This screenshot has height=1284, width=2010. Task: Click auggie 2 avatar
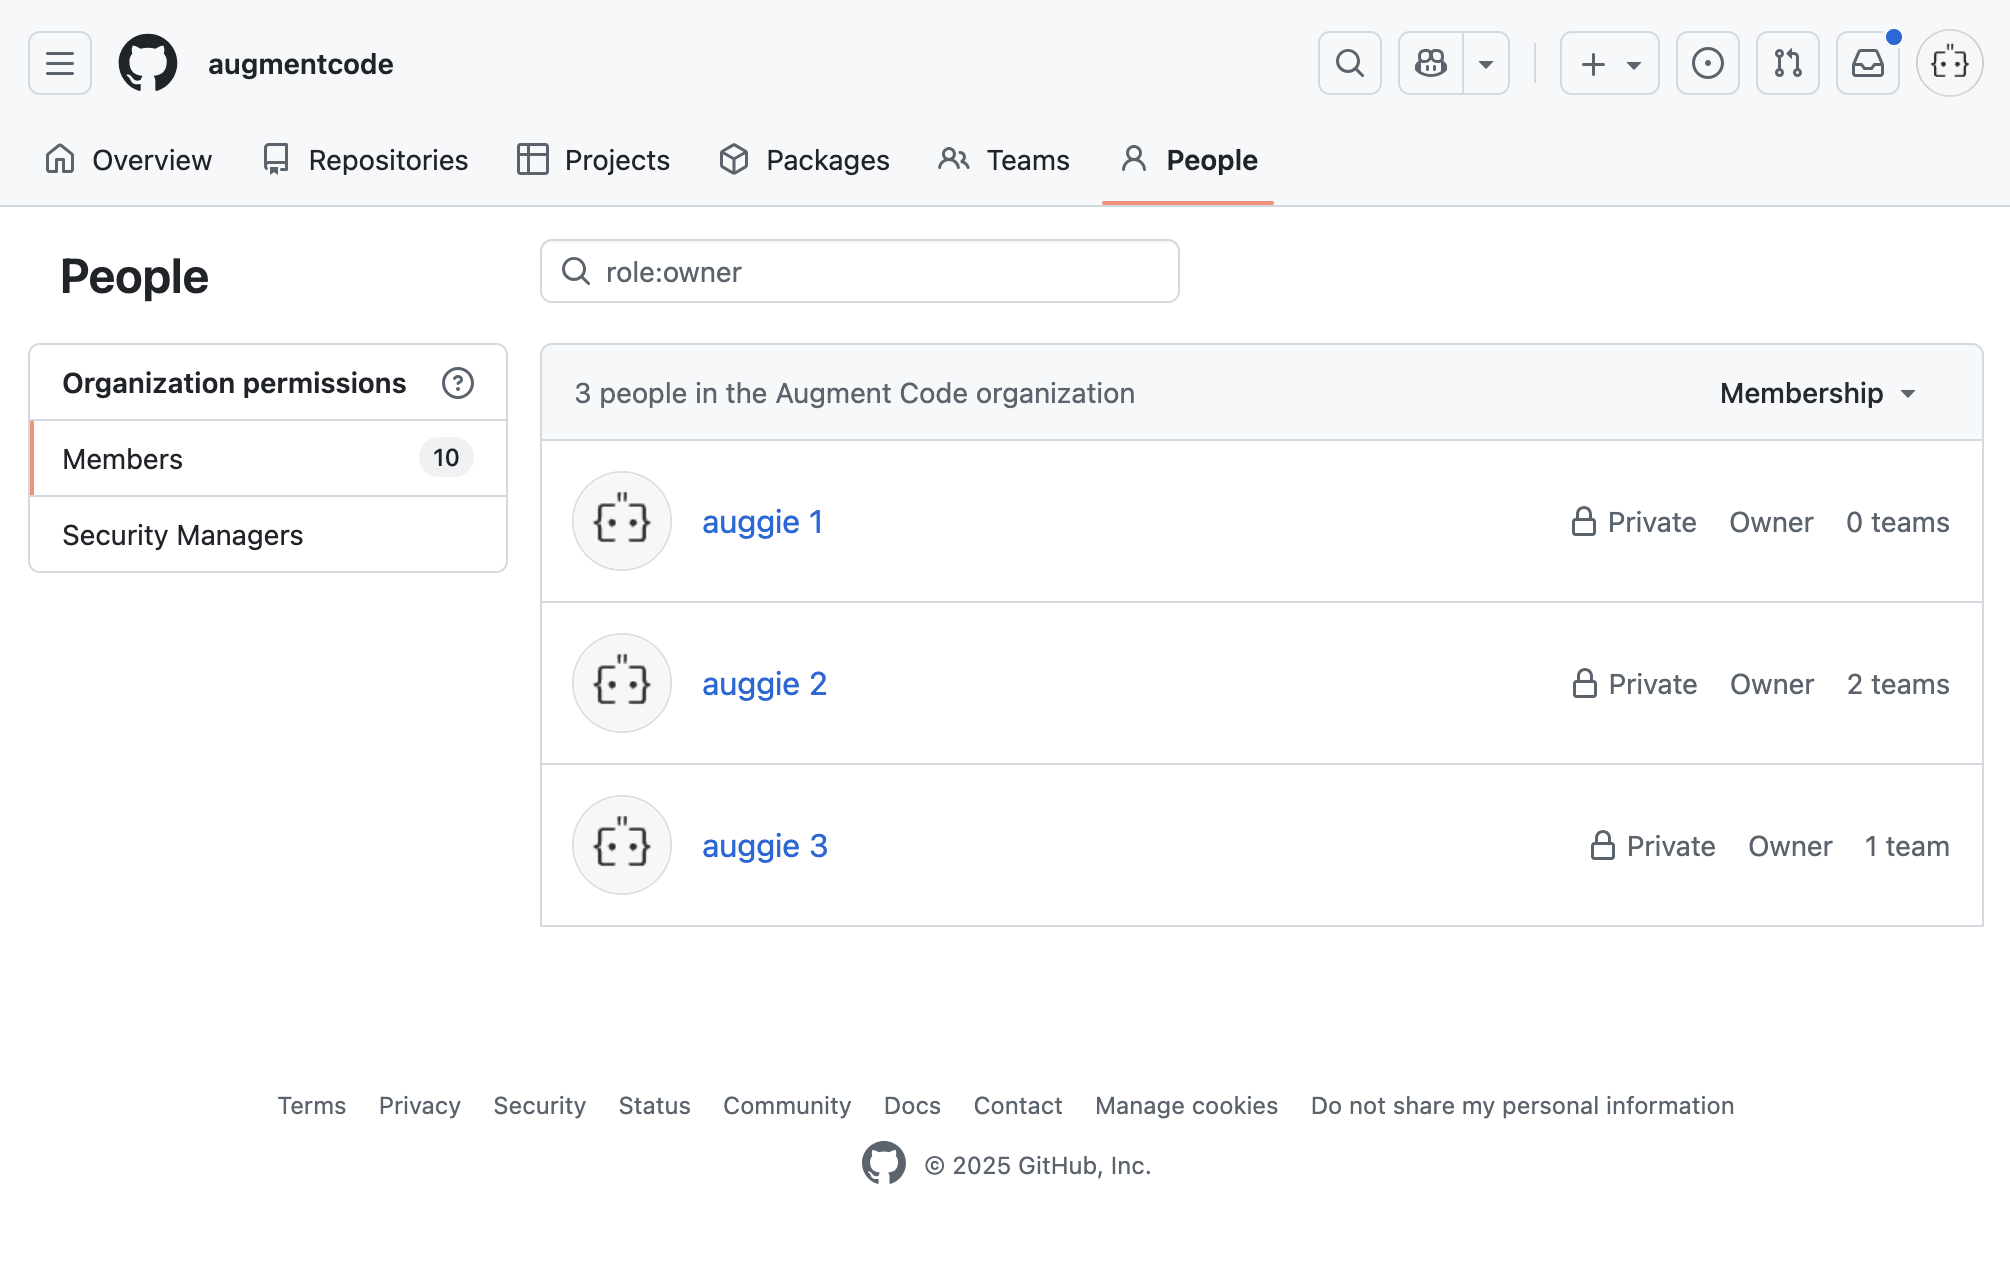622,683
